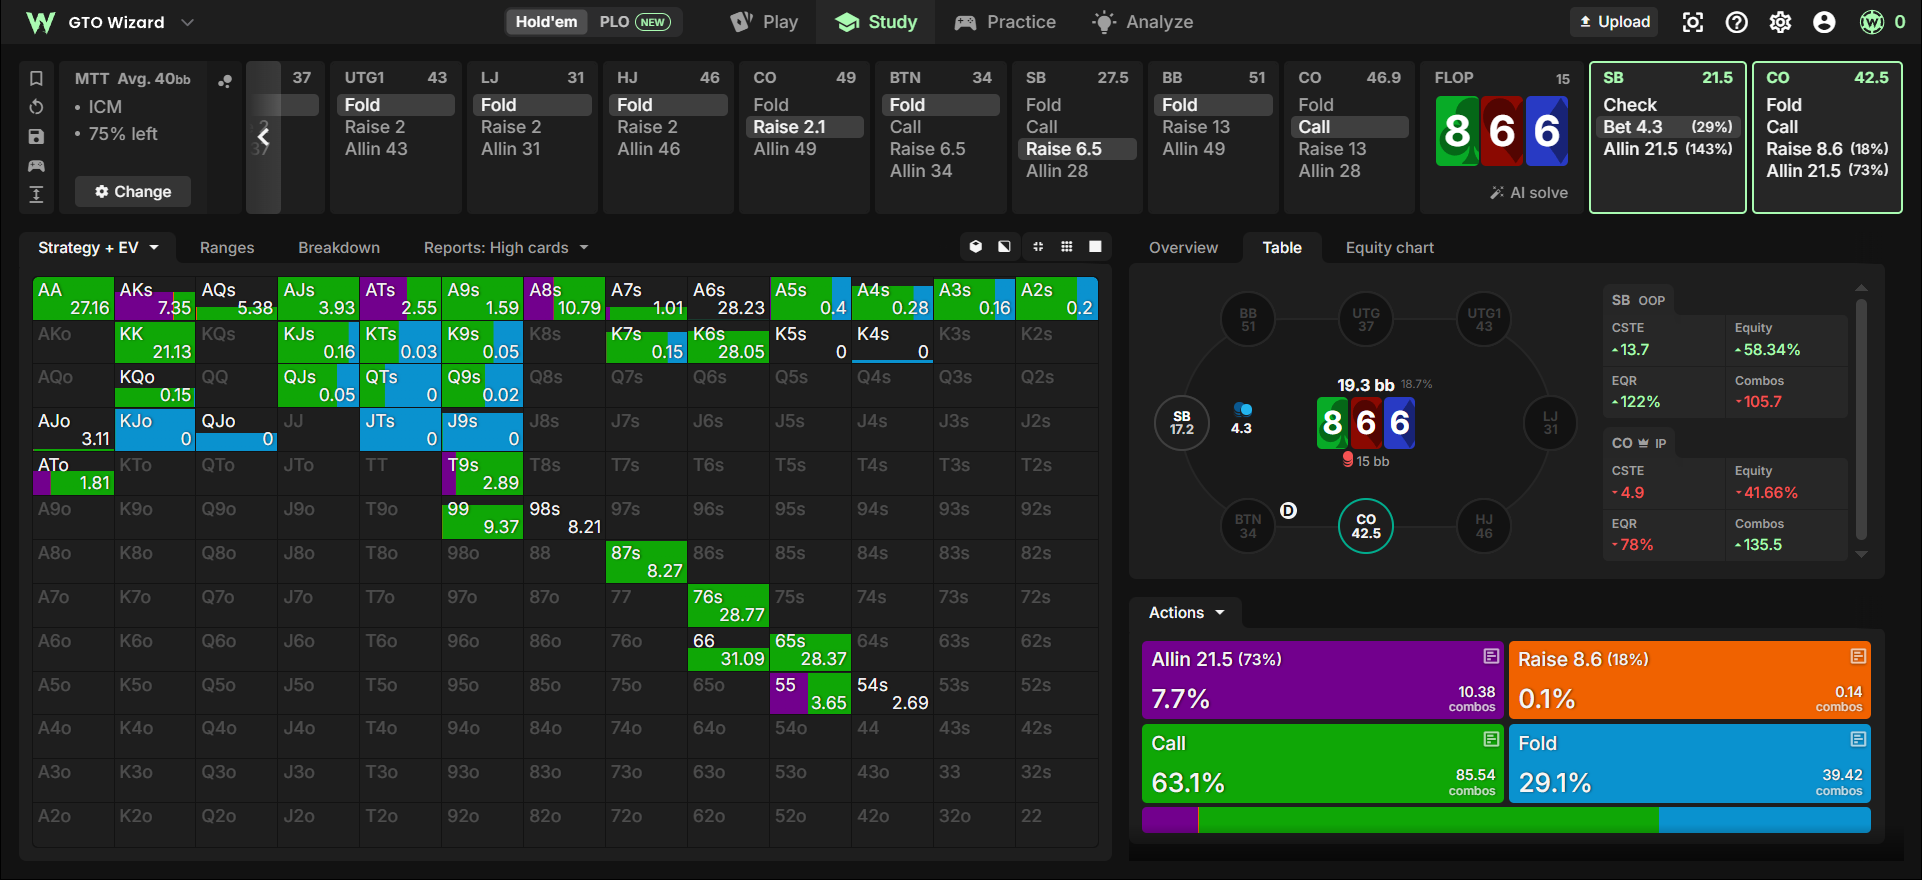
Task: Click the save floppy disk icon
Action: coord(36,136)
